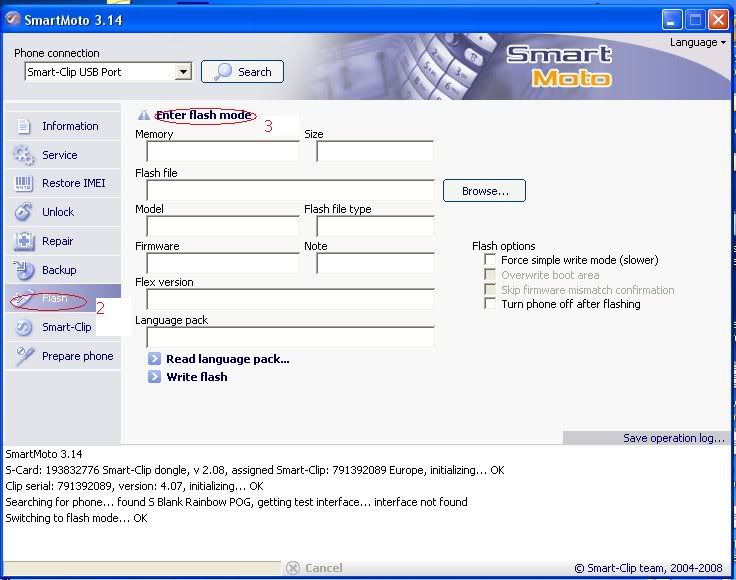Open the Smart-Clip section
The image size is (736, 580).
tap(62, 327)
